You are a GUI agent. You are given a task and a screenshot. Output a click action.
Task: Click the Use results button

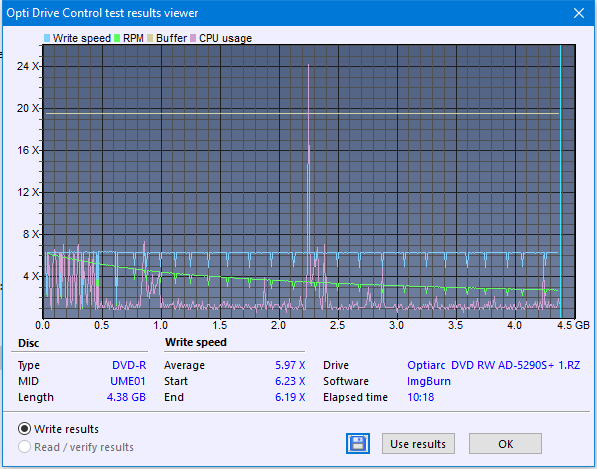(418, 444)
